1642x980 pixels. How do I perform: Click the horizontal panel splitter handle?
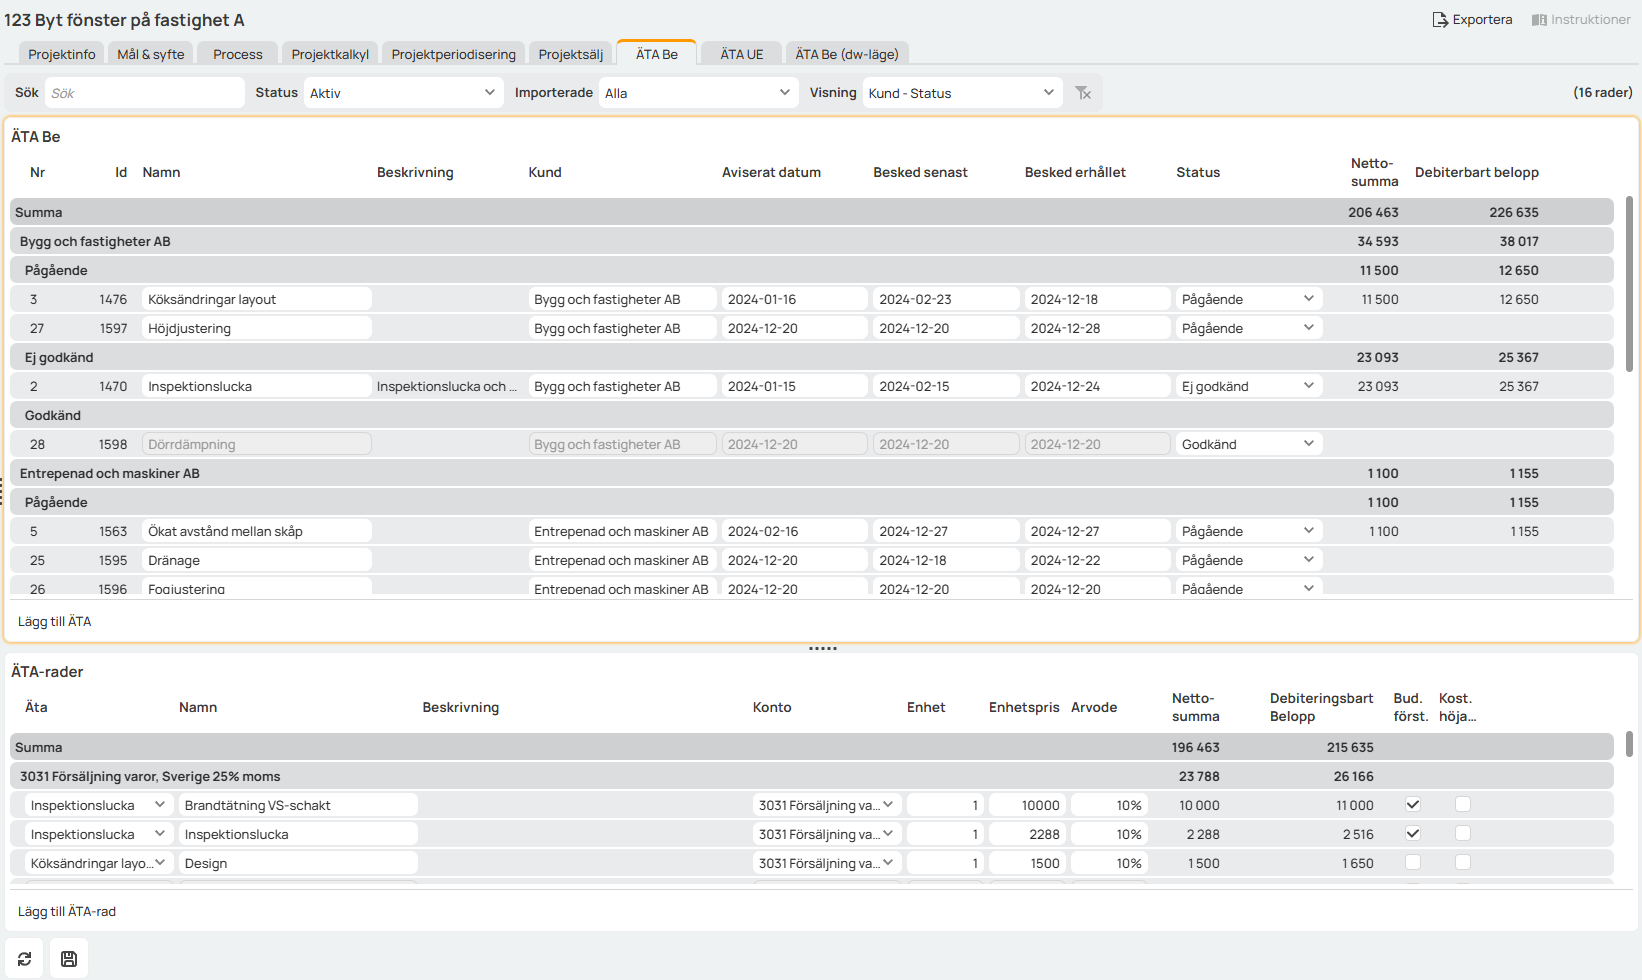(x=822, y=648)
